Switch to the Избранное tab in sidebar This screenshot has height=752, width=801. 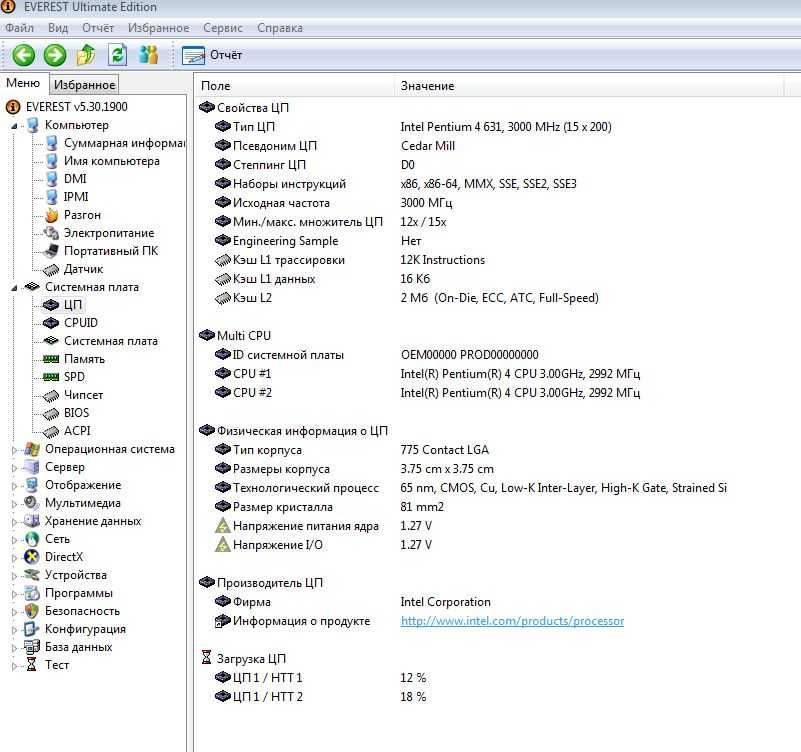[x=84, y=84]
